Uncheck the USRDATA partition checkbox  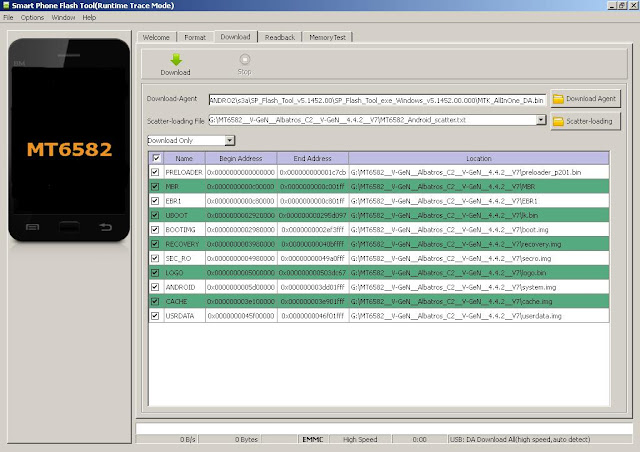coord(155,316)
